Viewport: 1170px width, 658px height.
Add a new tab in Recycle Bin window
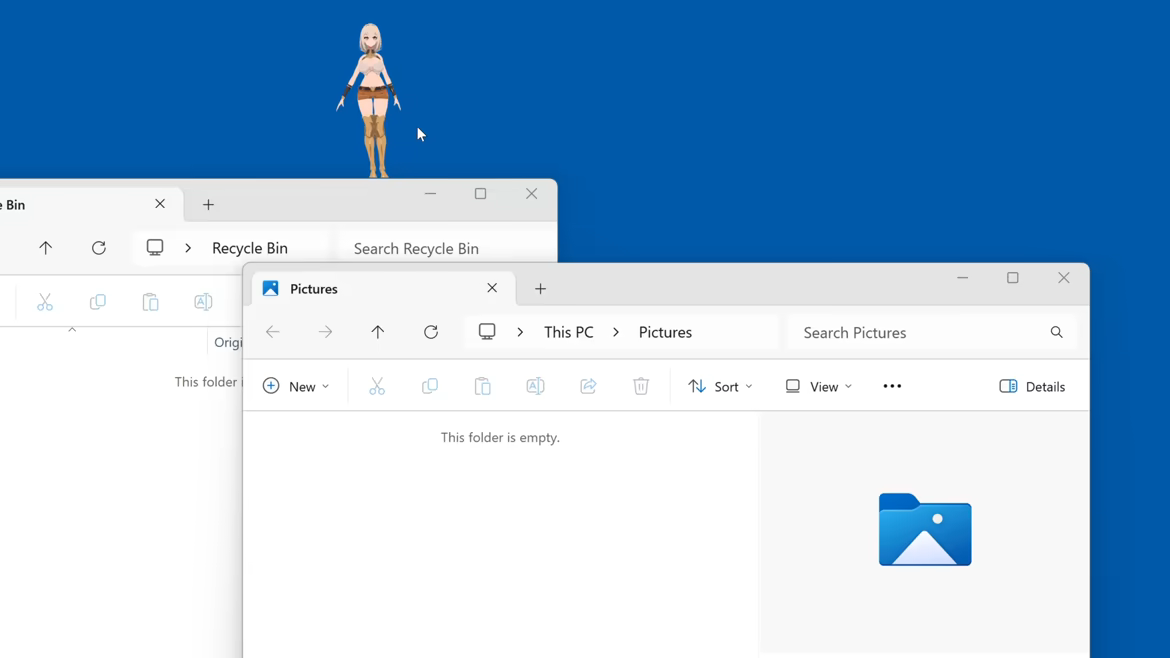[x=208, y=204]
